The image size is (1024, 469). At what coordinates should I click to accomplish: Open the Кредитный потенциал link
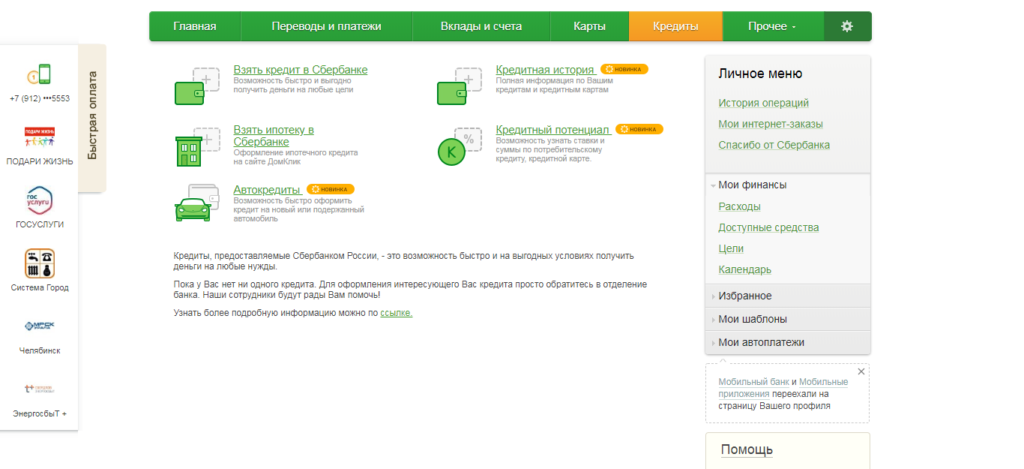coord(552,129)
